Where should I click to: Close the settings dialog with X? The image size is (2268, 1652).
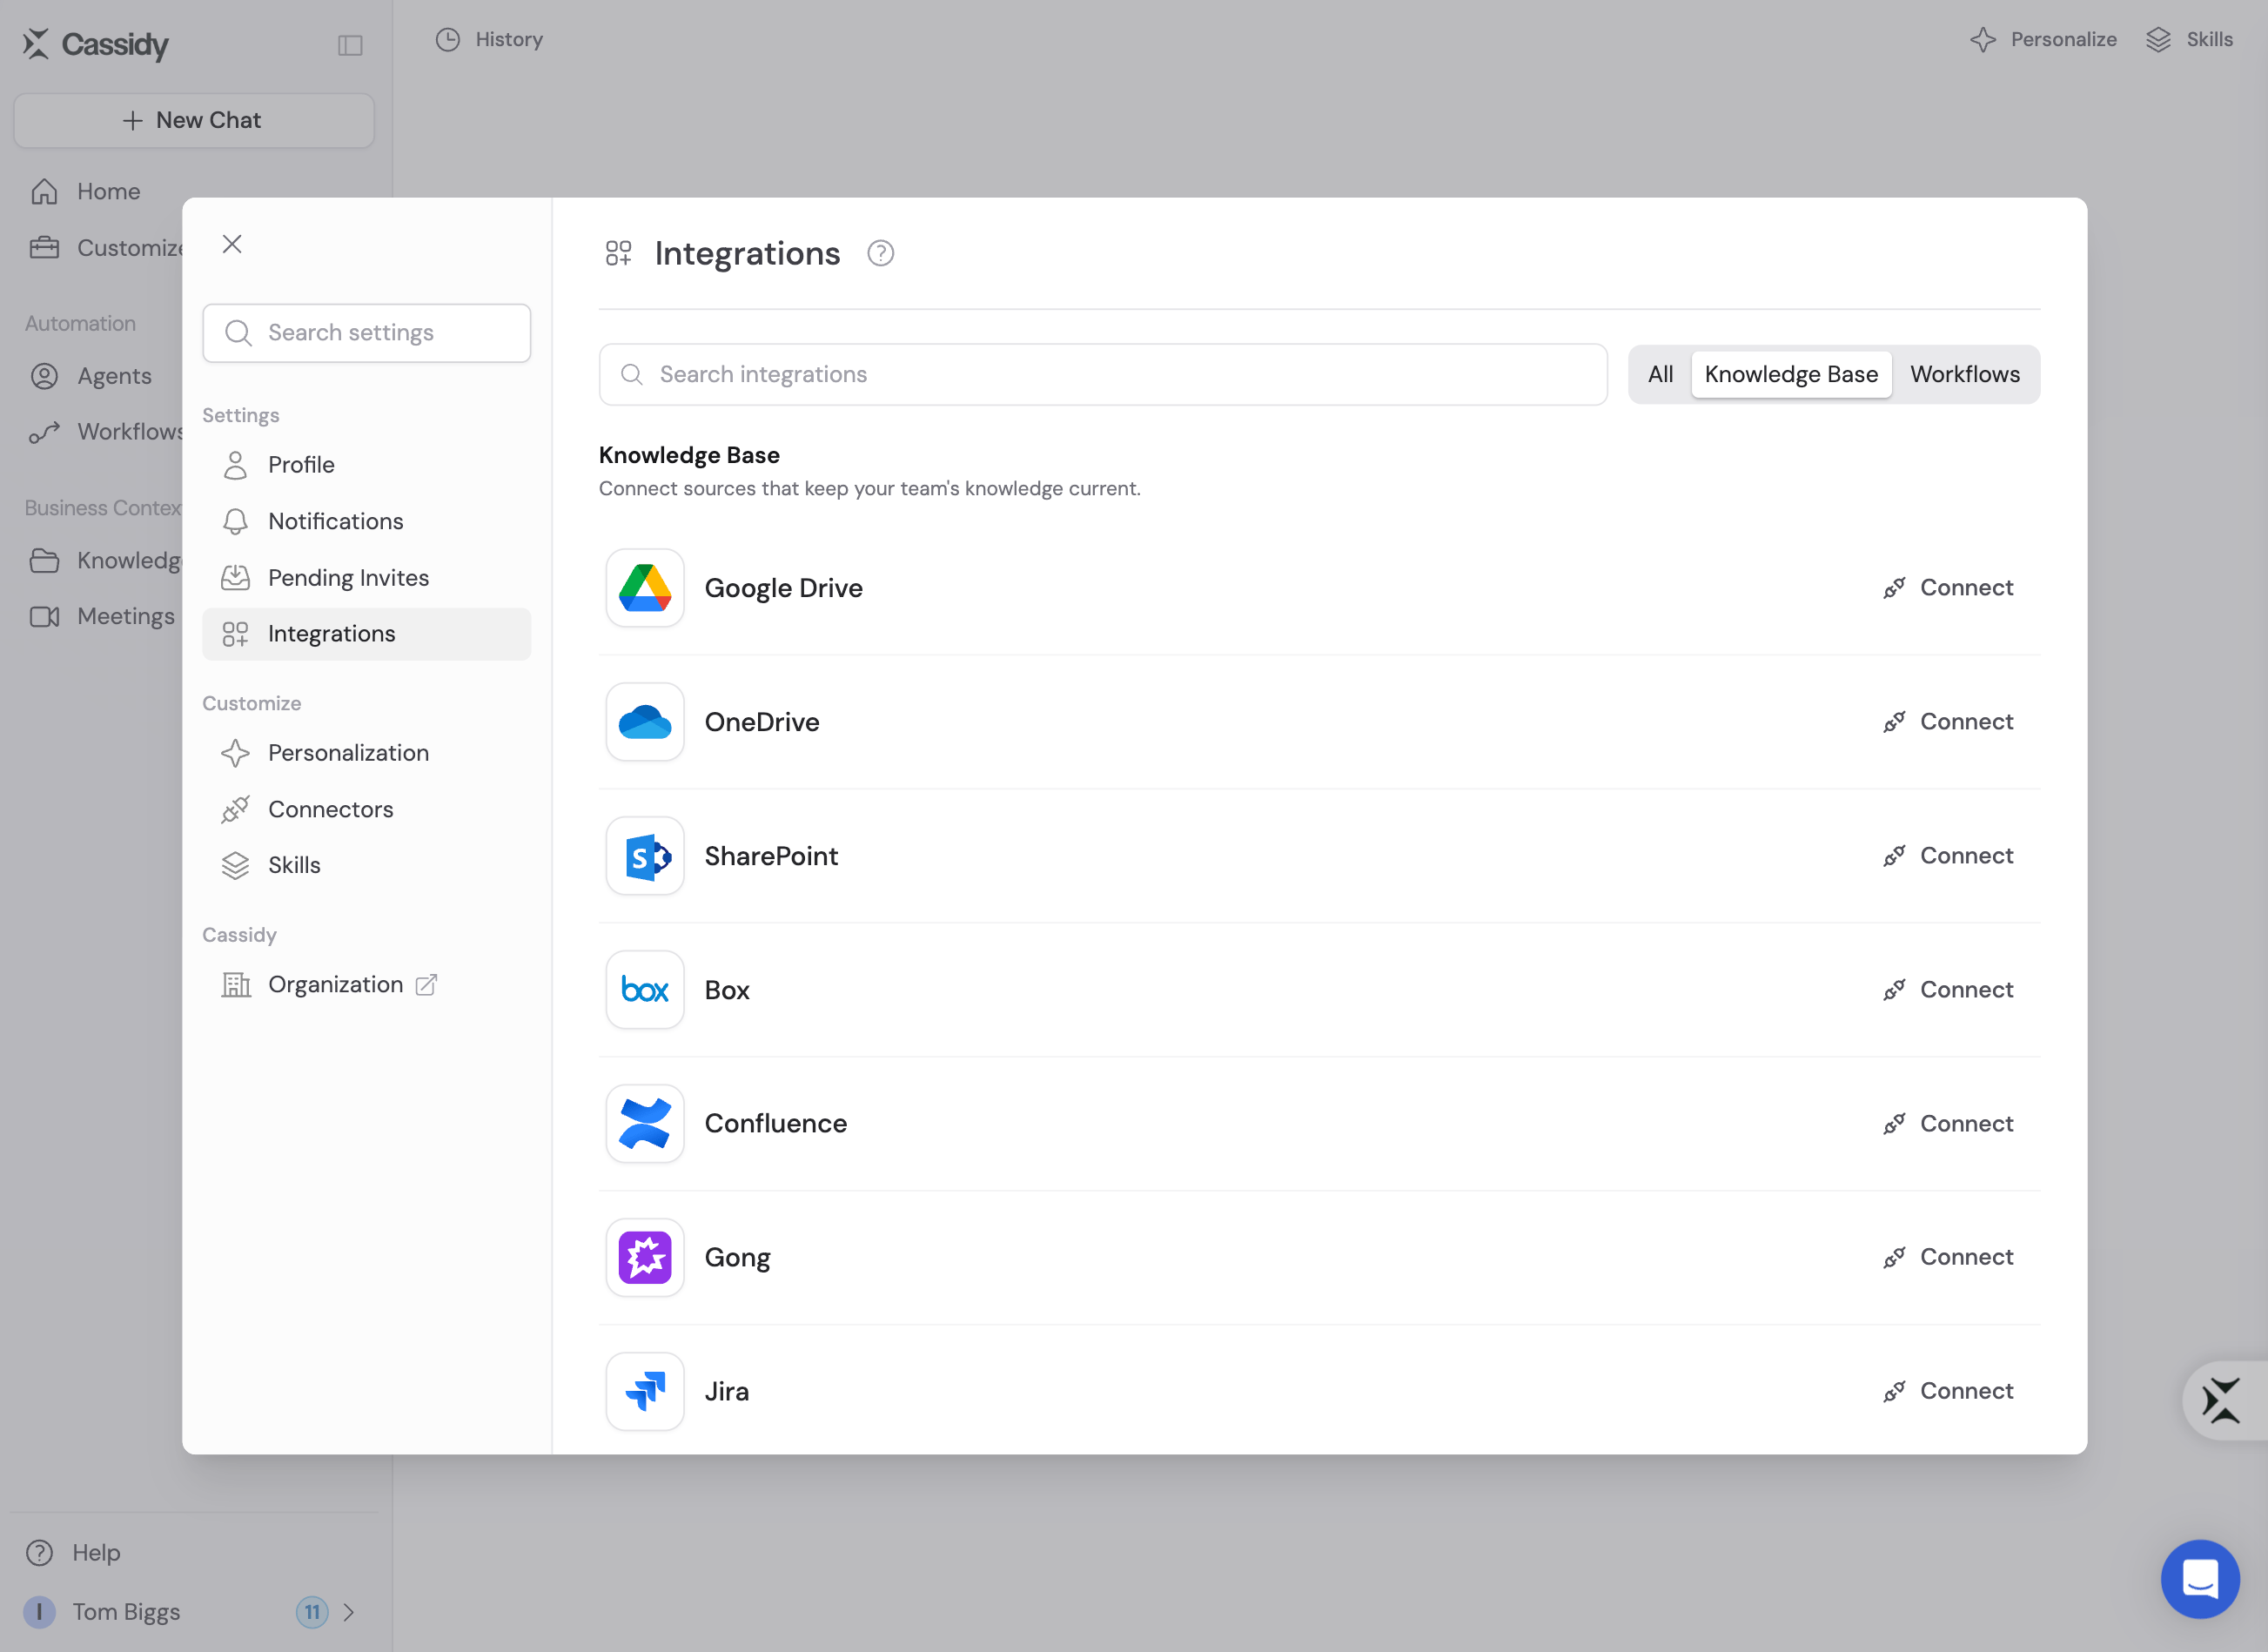click(x=232, y=244)
